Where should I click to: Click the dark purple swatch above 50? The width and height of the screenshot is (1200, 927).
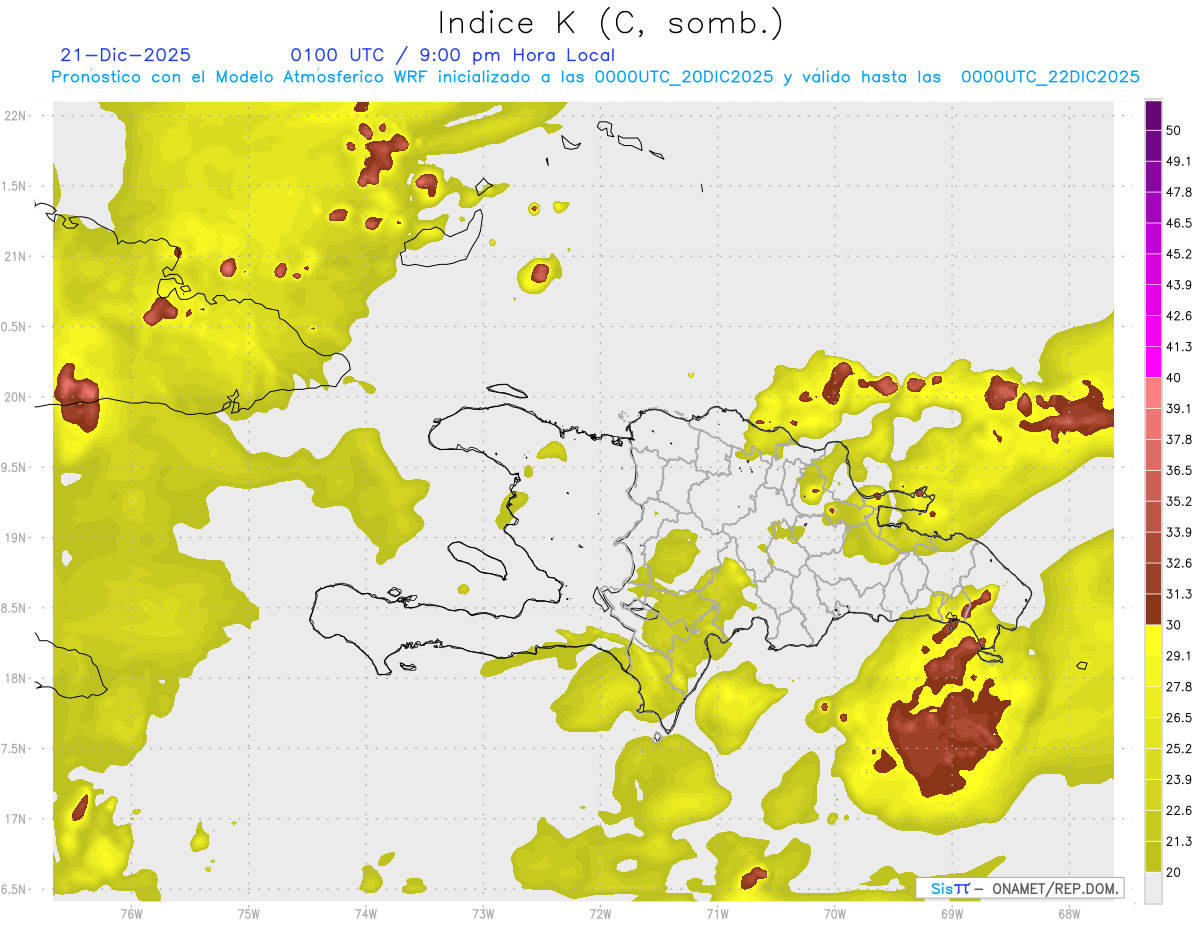[x=1153, y=115]
